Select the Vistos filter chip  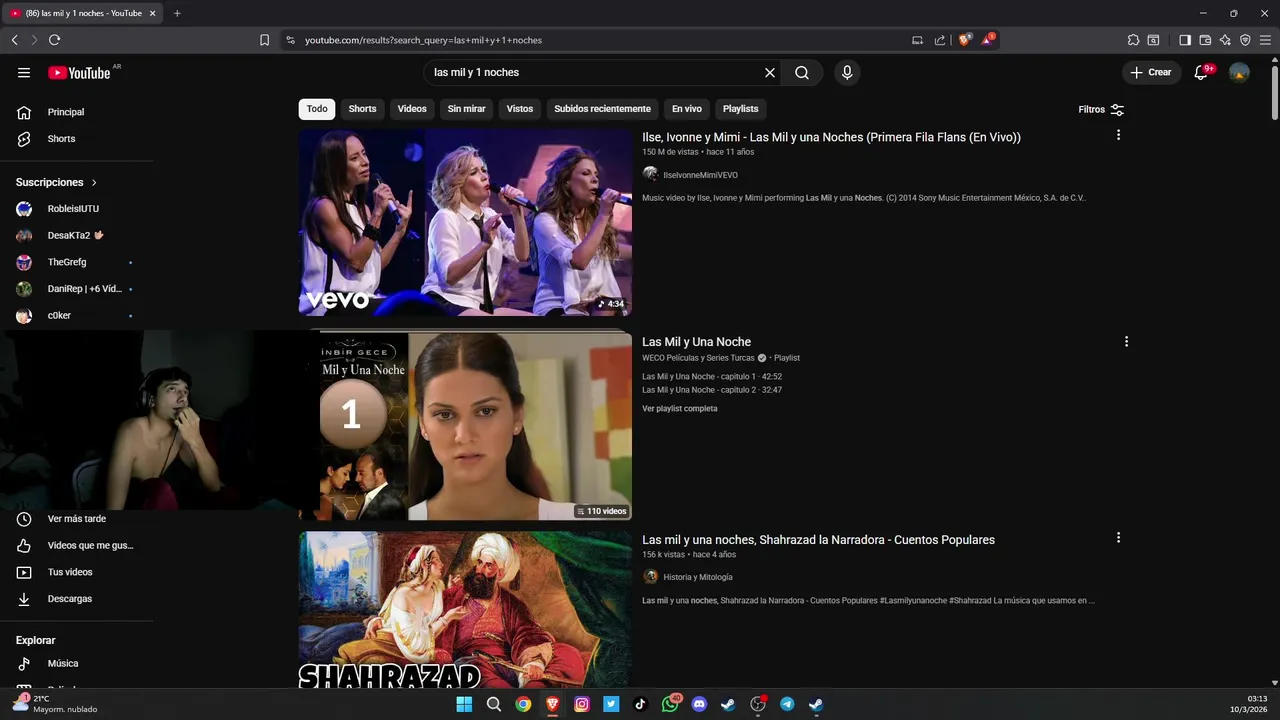pos(520,108)
